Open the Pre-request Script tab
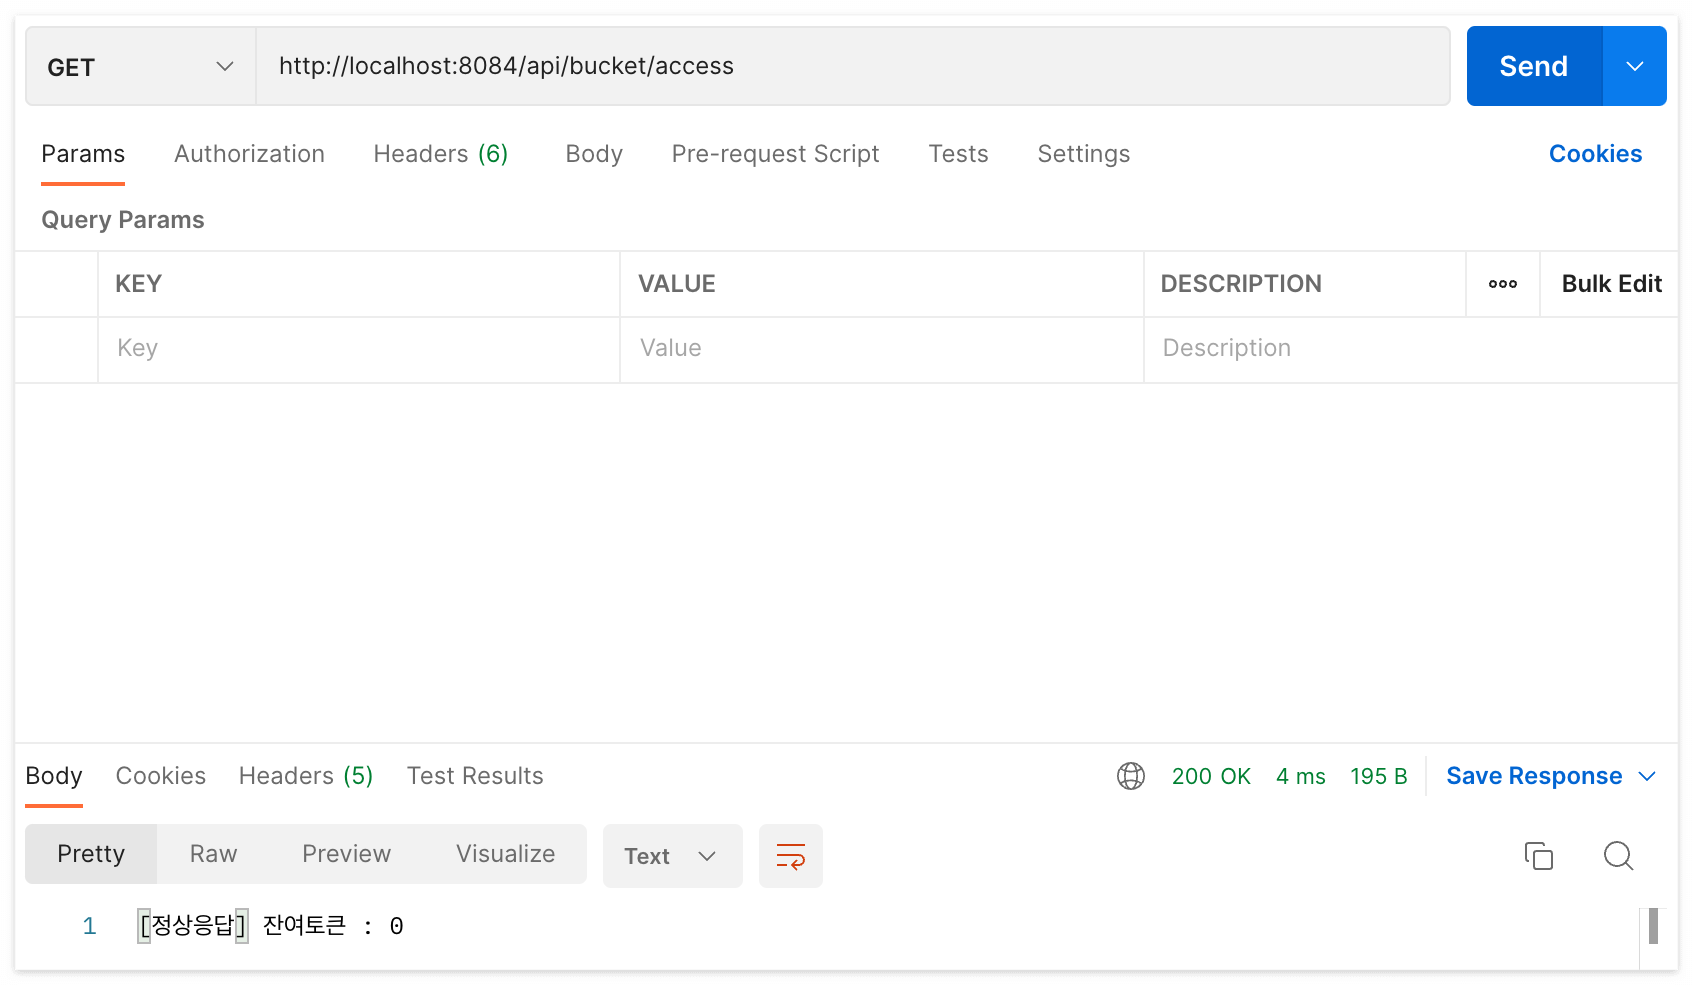The width and height of the screenshot is (1693, 985). click(775, 154)
